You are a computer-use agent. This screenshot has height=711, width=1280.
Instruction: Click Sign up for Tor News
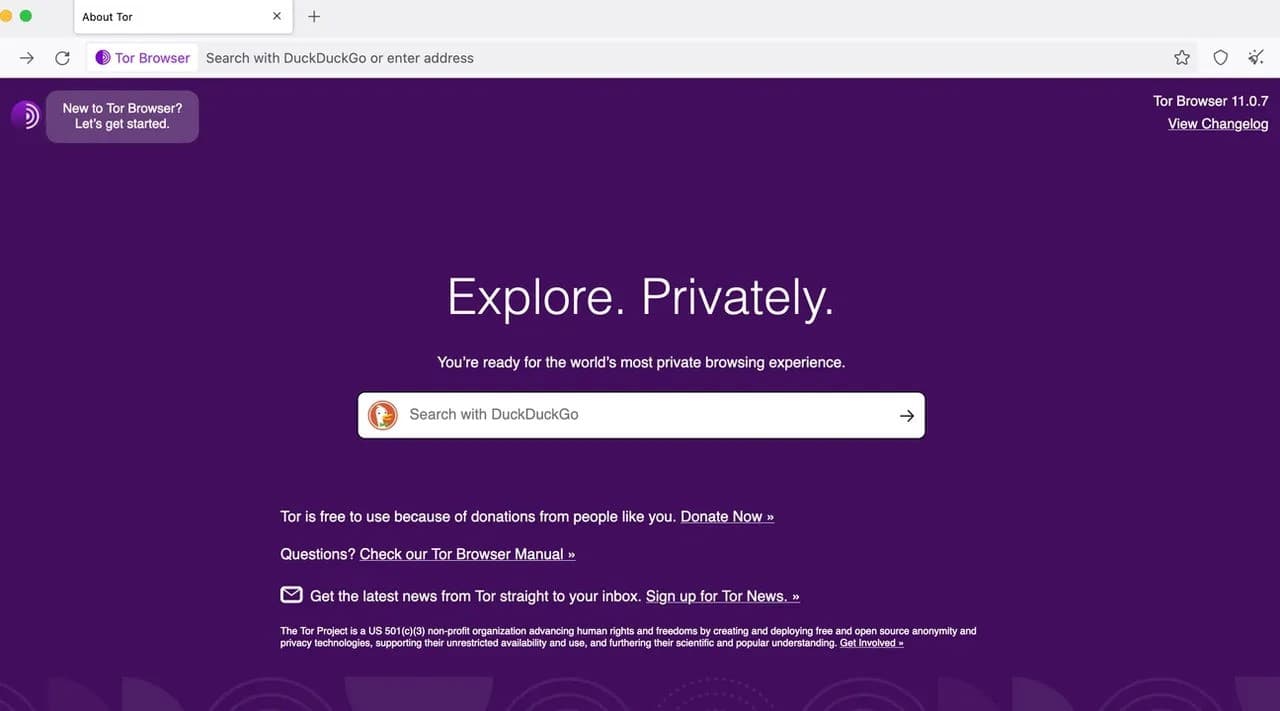722,596
